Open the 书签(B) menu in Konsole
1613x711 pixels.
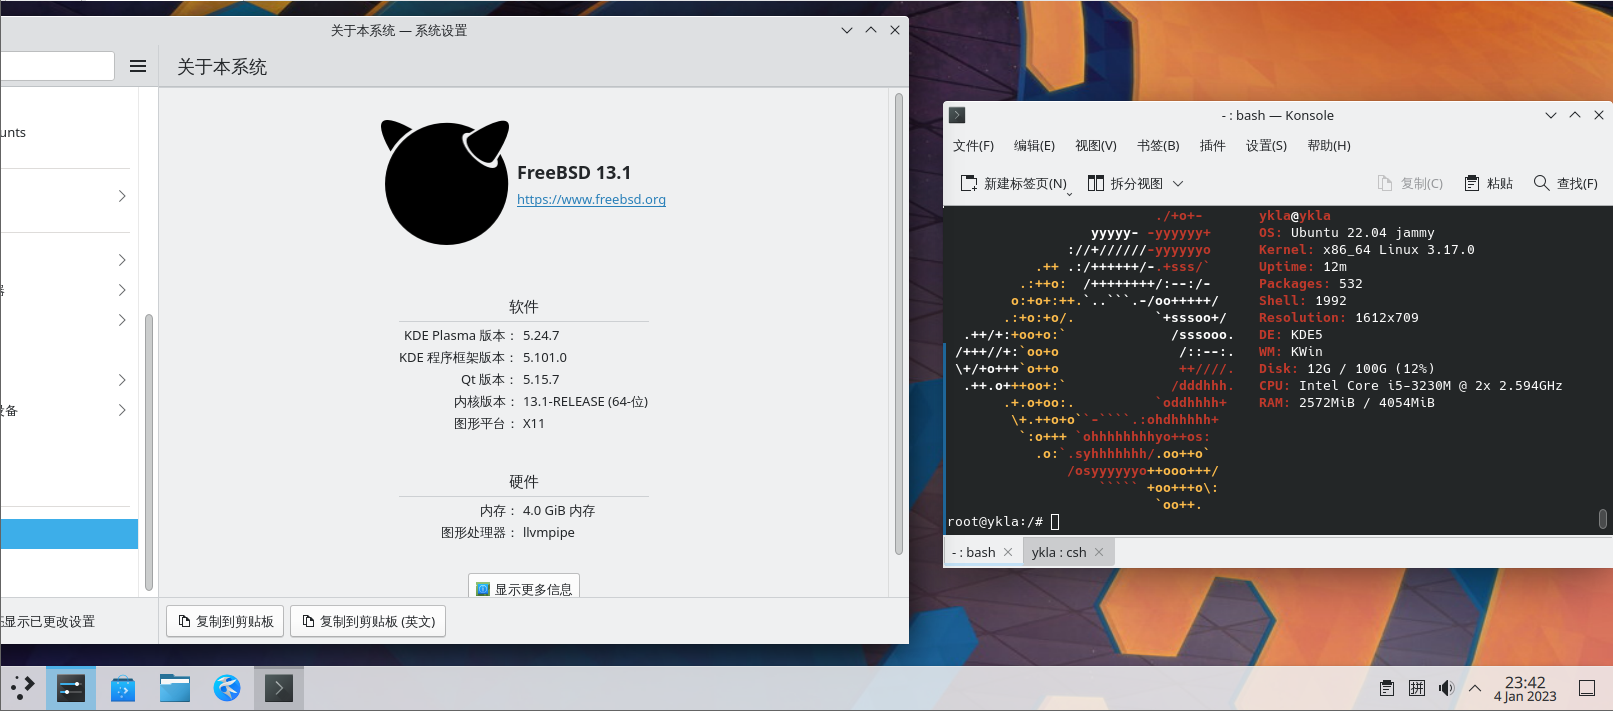[1158, 146]
